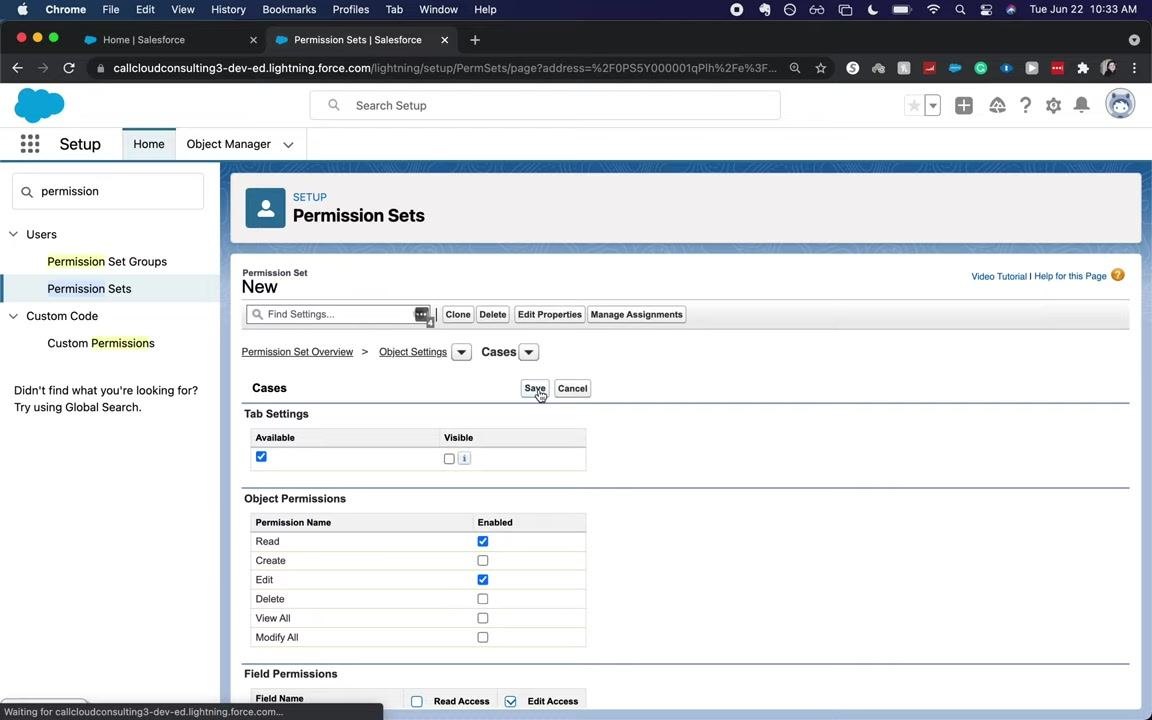Open the Video Tutorial link
Viewport: 1152px width, 720px height.
[998, 276]
